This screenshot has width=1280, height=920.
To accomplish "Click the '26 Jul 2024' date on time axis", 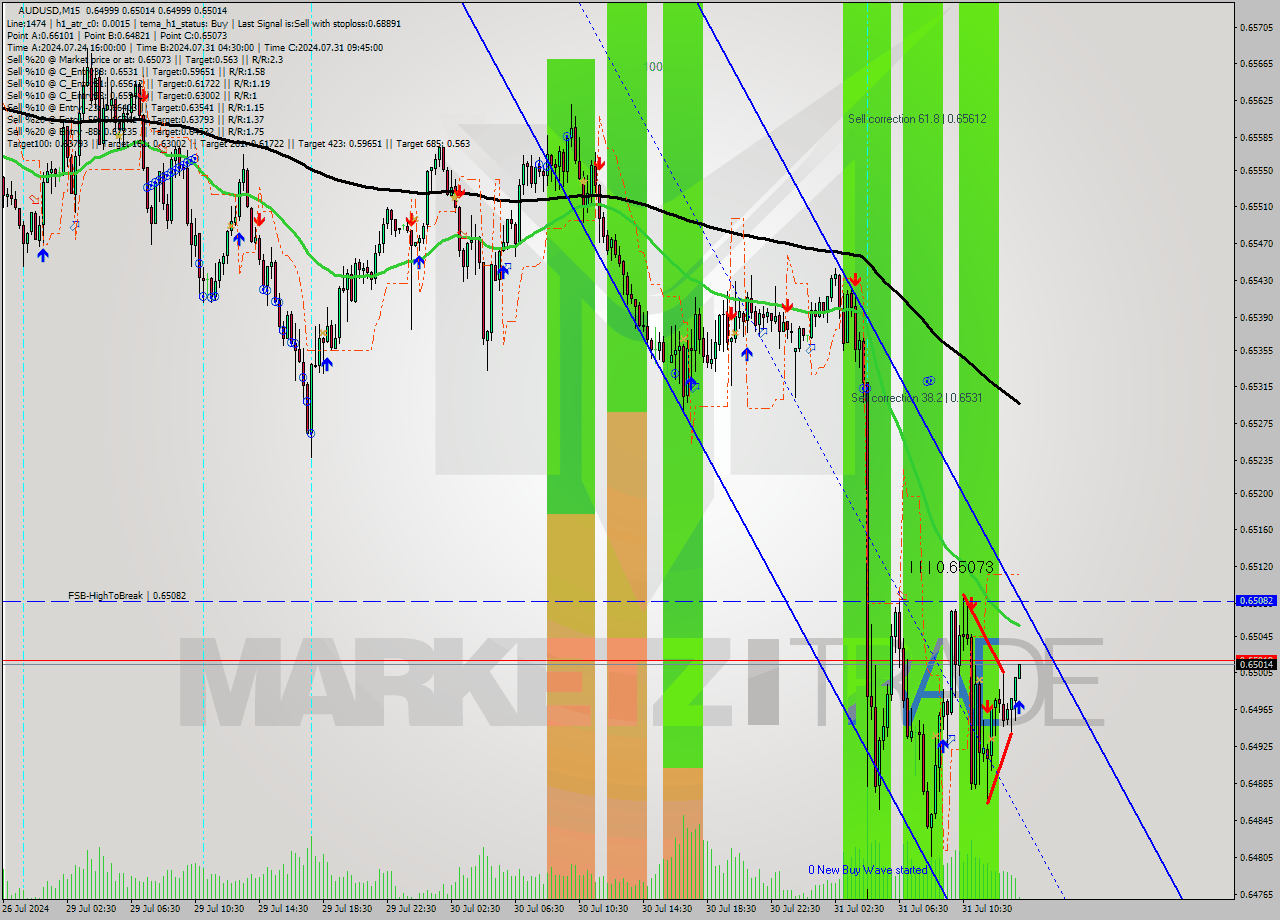I will (x=24, y=909).
